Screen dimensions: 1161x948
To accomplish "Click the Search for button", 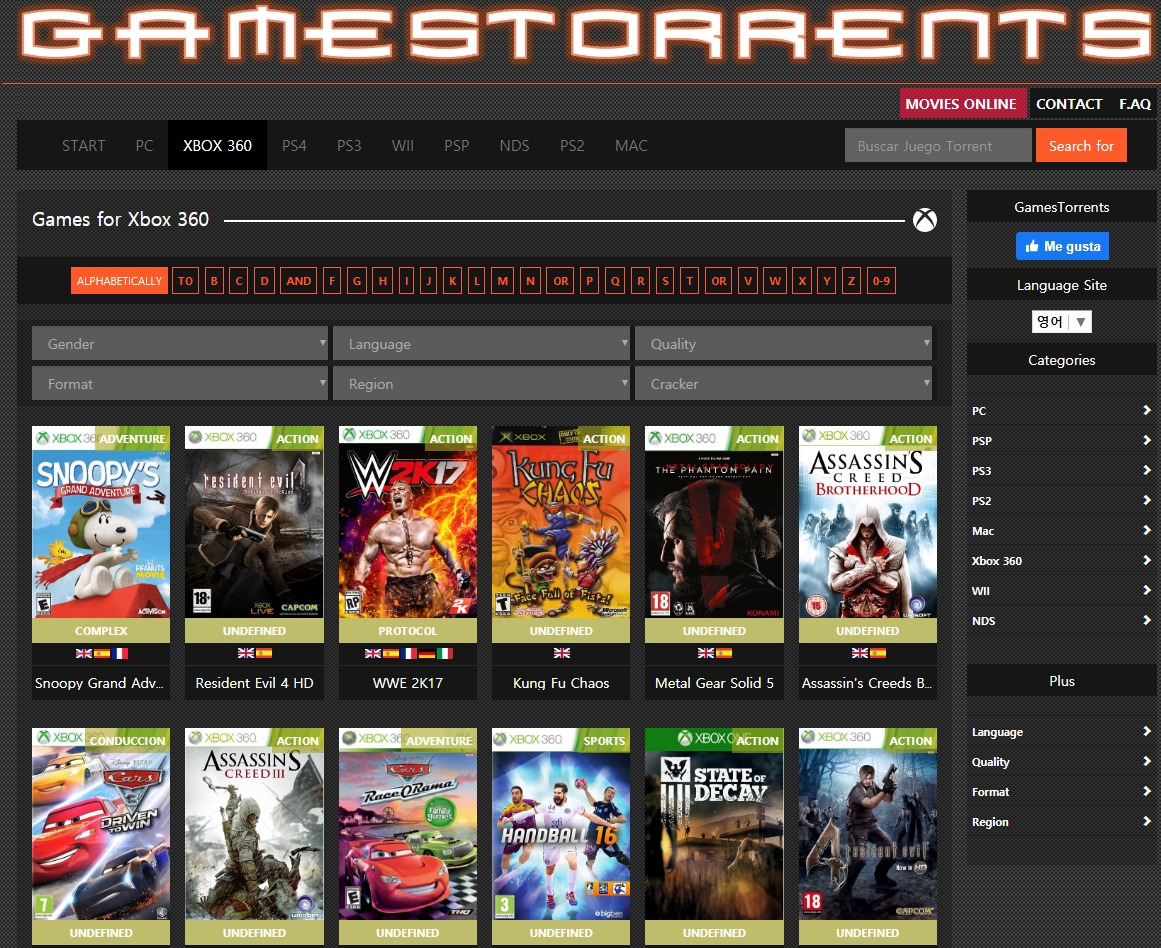I will (1081, 145).
